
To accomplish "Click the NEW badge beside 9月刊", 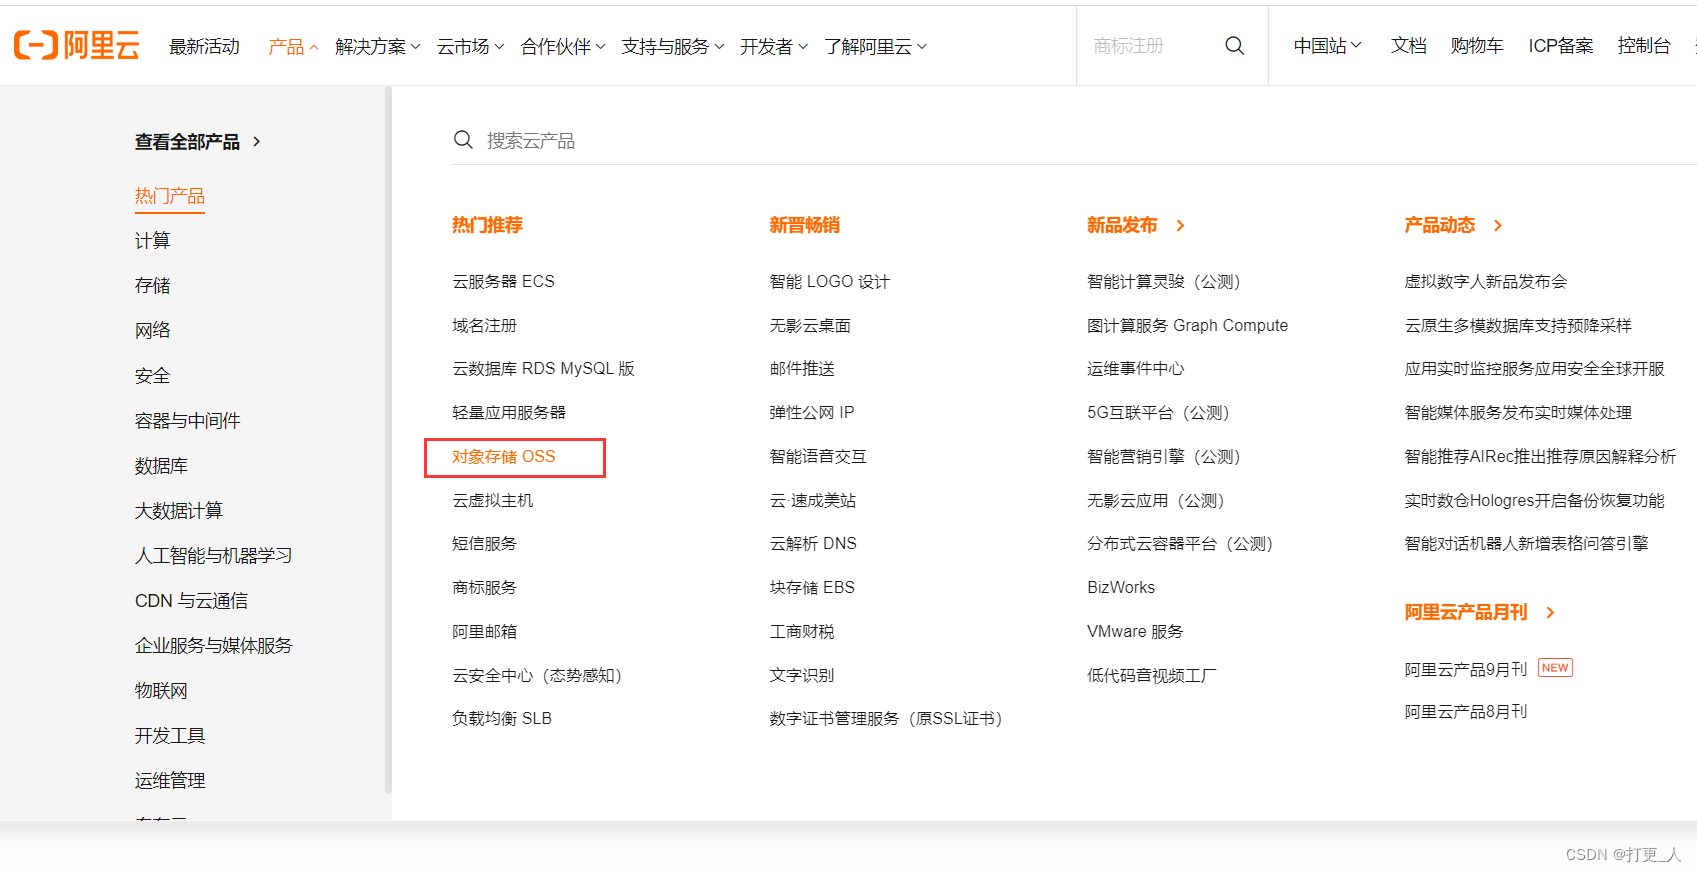I will point(1554,668).
